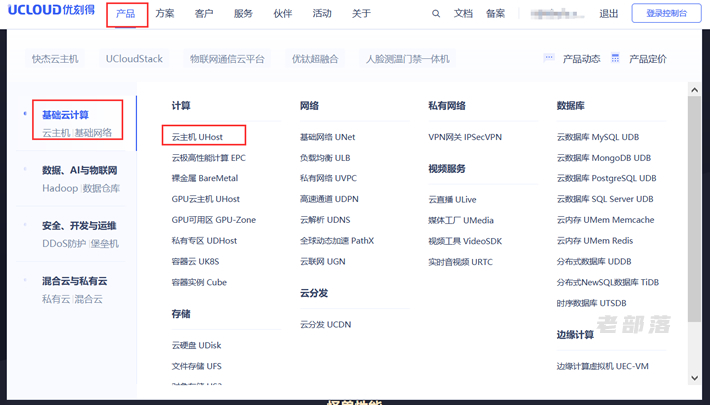Open VPN网关 IPSecVPN
Viewport: 710px width, 405px height.
465,137
